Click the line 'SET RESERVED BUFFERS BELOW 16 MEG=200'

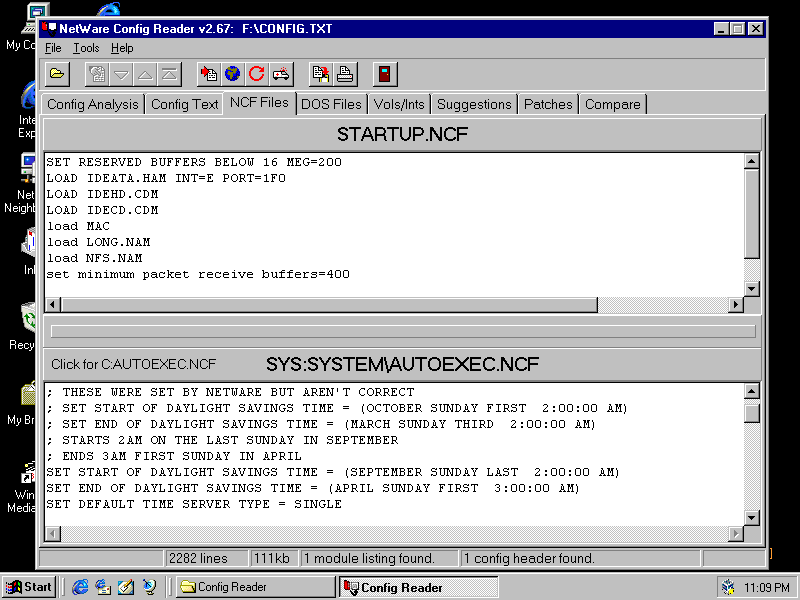coord(194,162)
